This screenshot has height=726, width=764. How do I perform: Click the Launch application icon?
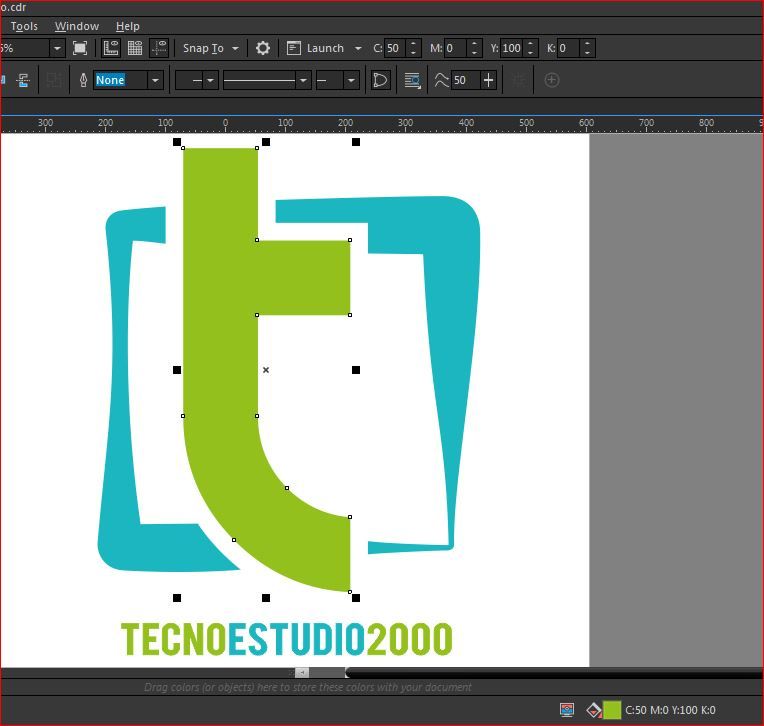tap(294, 48)
